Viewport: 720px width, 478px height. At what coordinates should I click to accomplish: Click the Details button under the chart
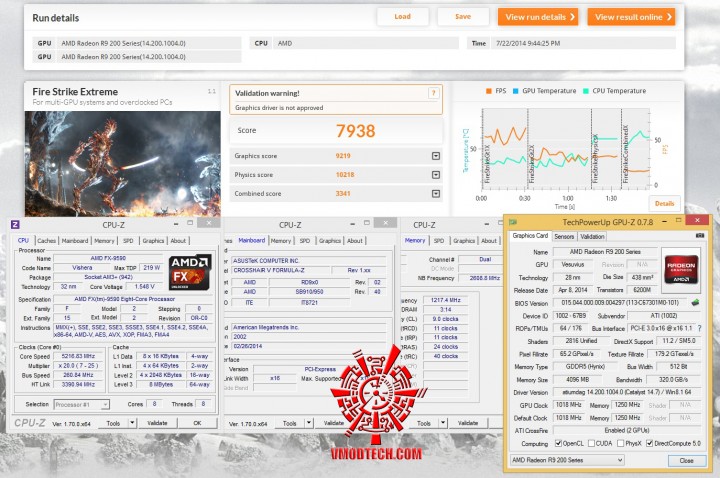point(664,203)
